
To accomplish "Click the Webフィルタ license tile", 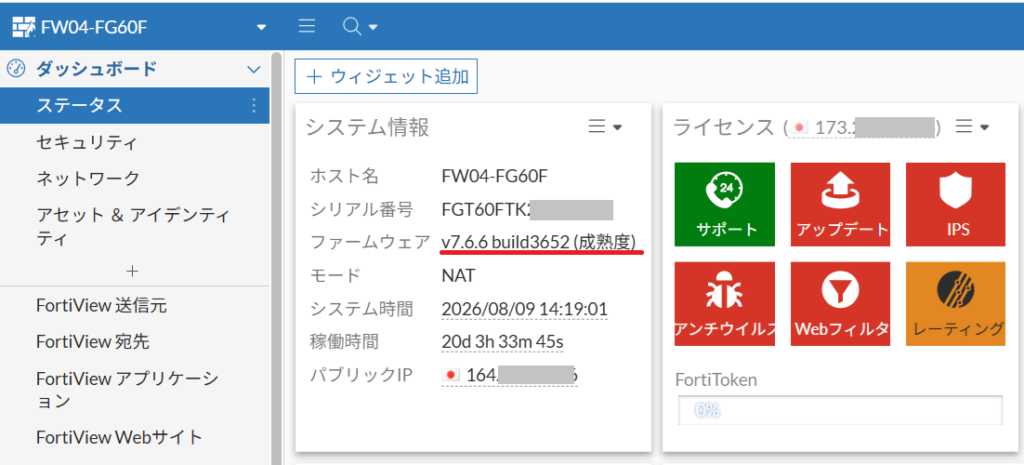I will tap(841, 304).
